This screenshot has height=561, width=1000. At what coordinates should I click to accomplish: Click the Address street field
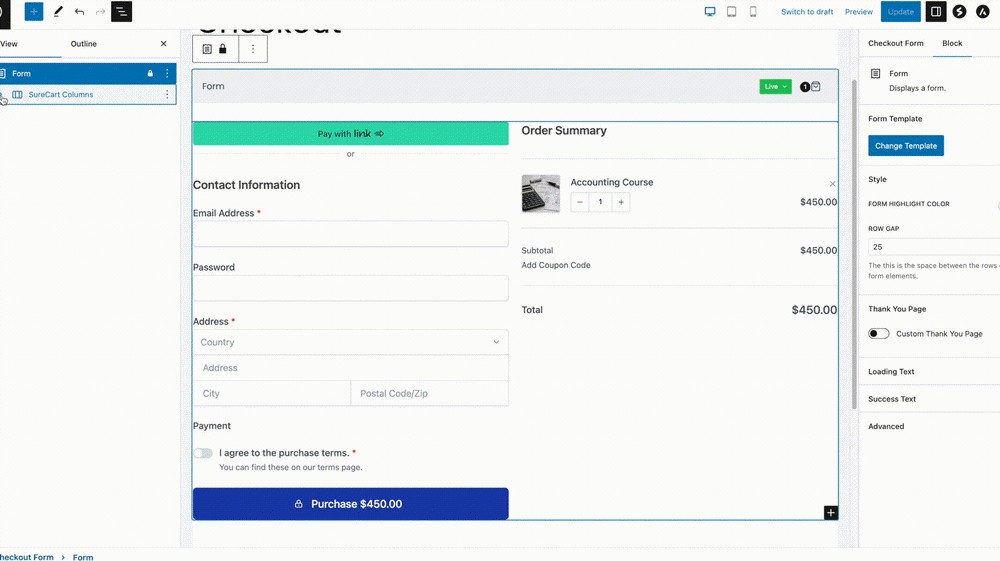(351, 368)
